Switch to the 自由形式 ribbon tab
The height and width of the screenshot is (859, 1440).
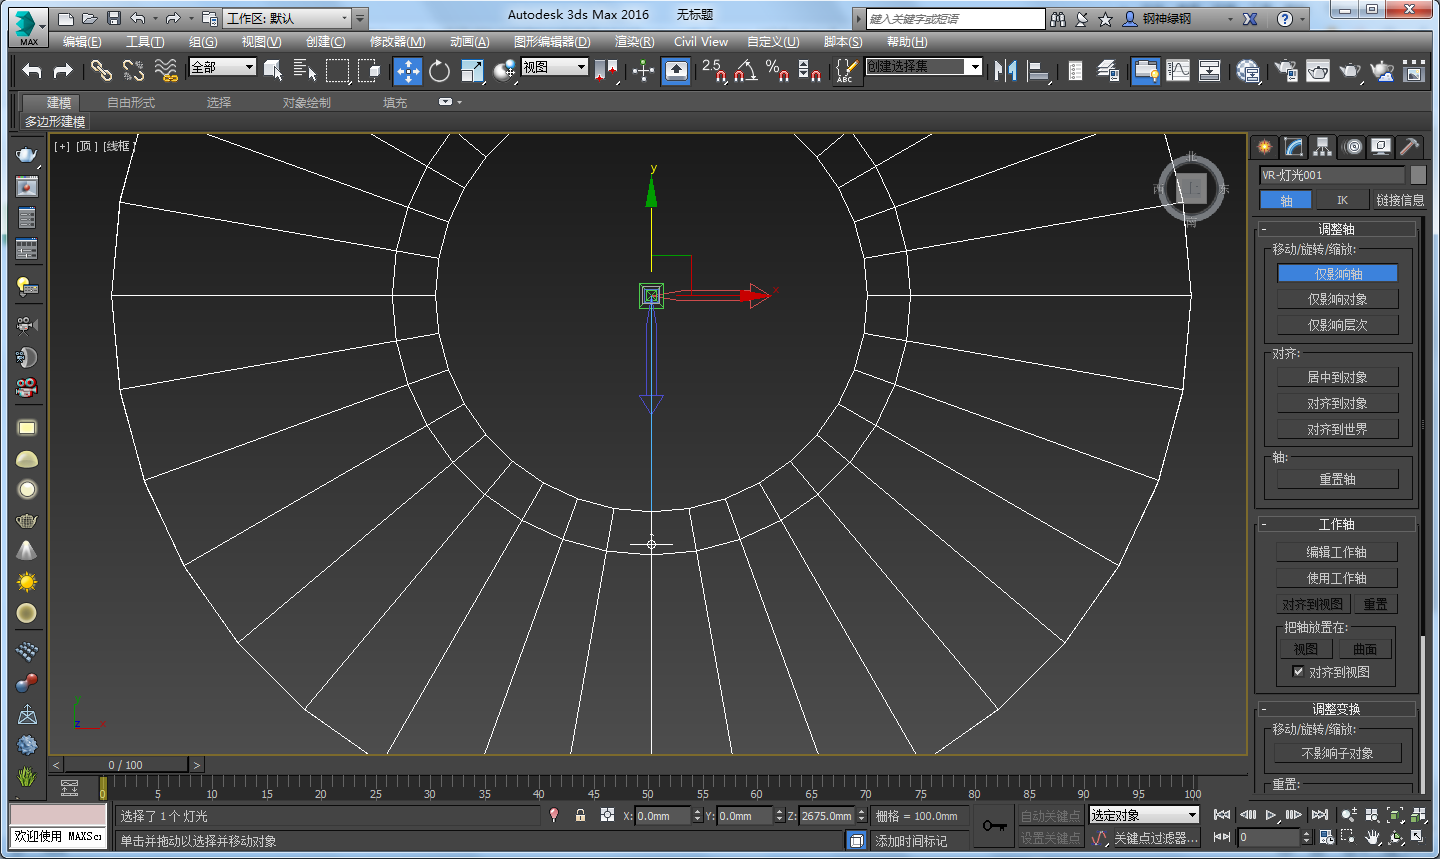[131, 103]
